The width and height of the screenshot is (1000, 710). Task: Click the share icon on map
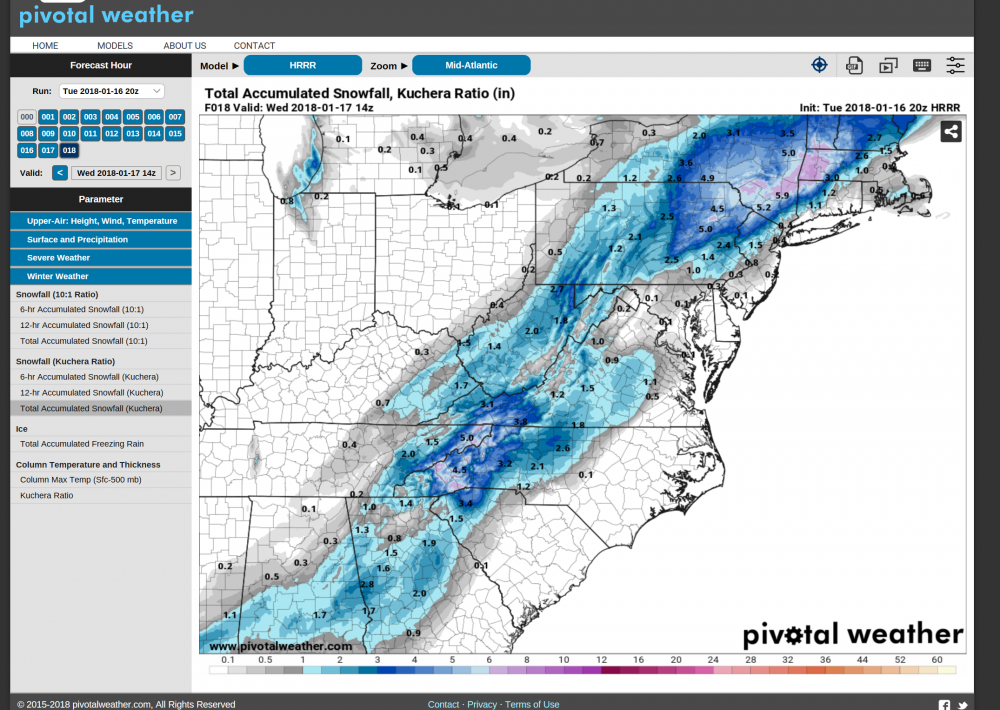(x=950, y=131)
